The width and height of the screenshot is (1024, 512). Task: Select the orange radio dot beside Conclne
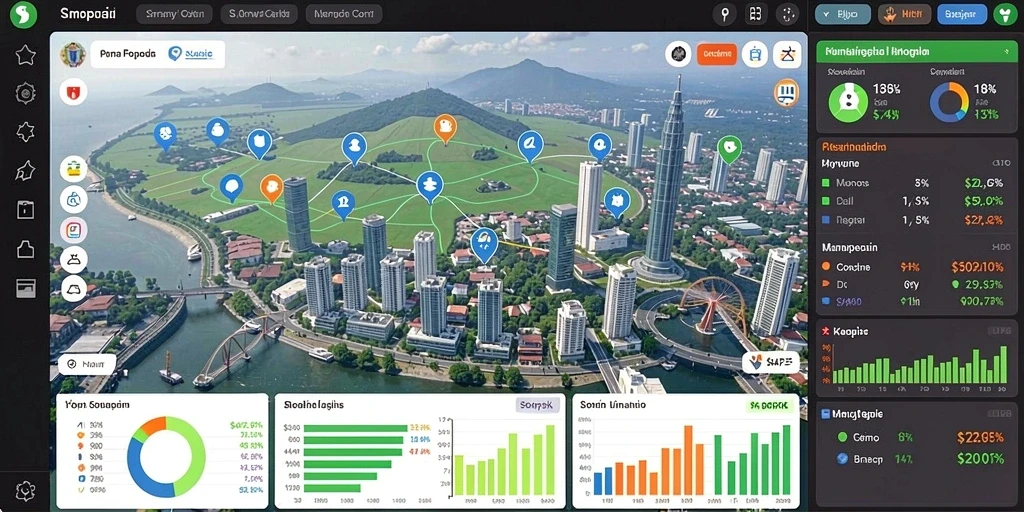pyautogui.click(x=825, y=266)
